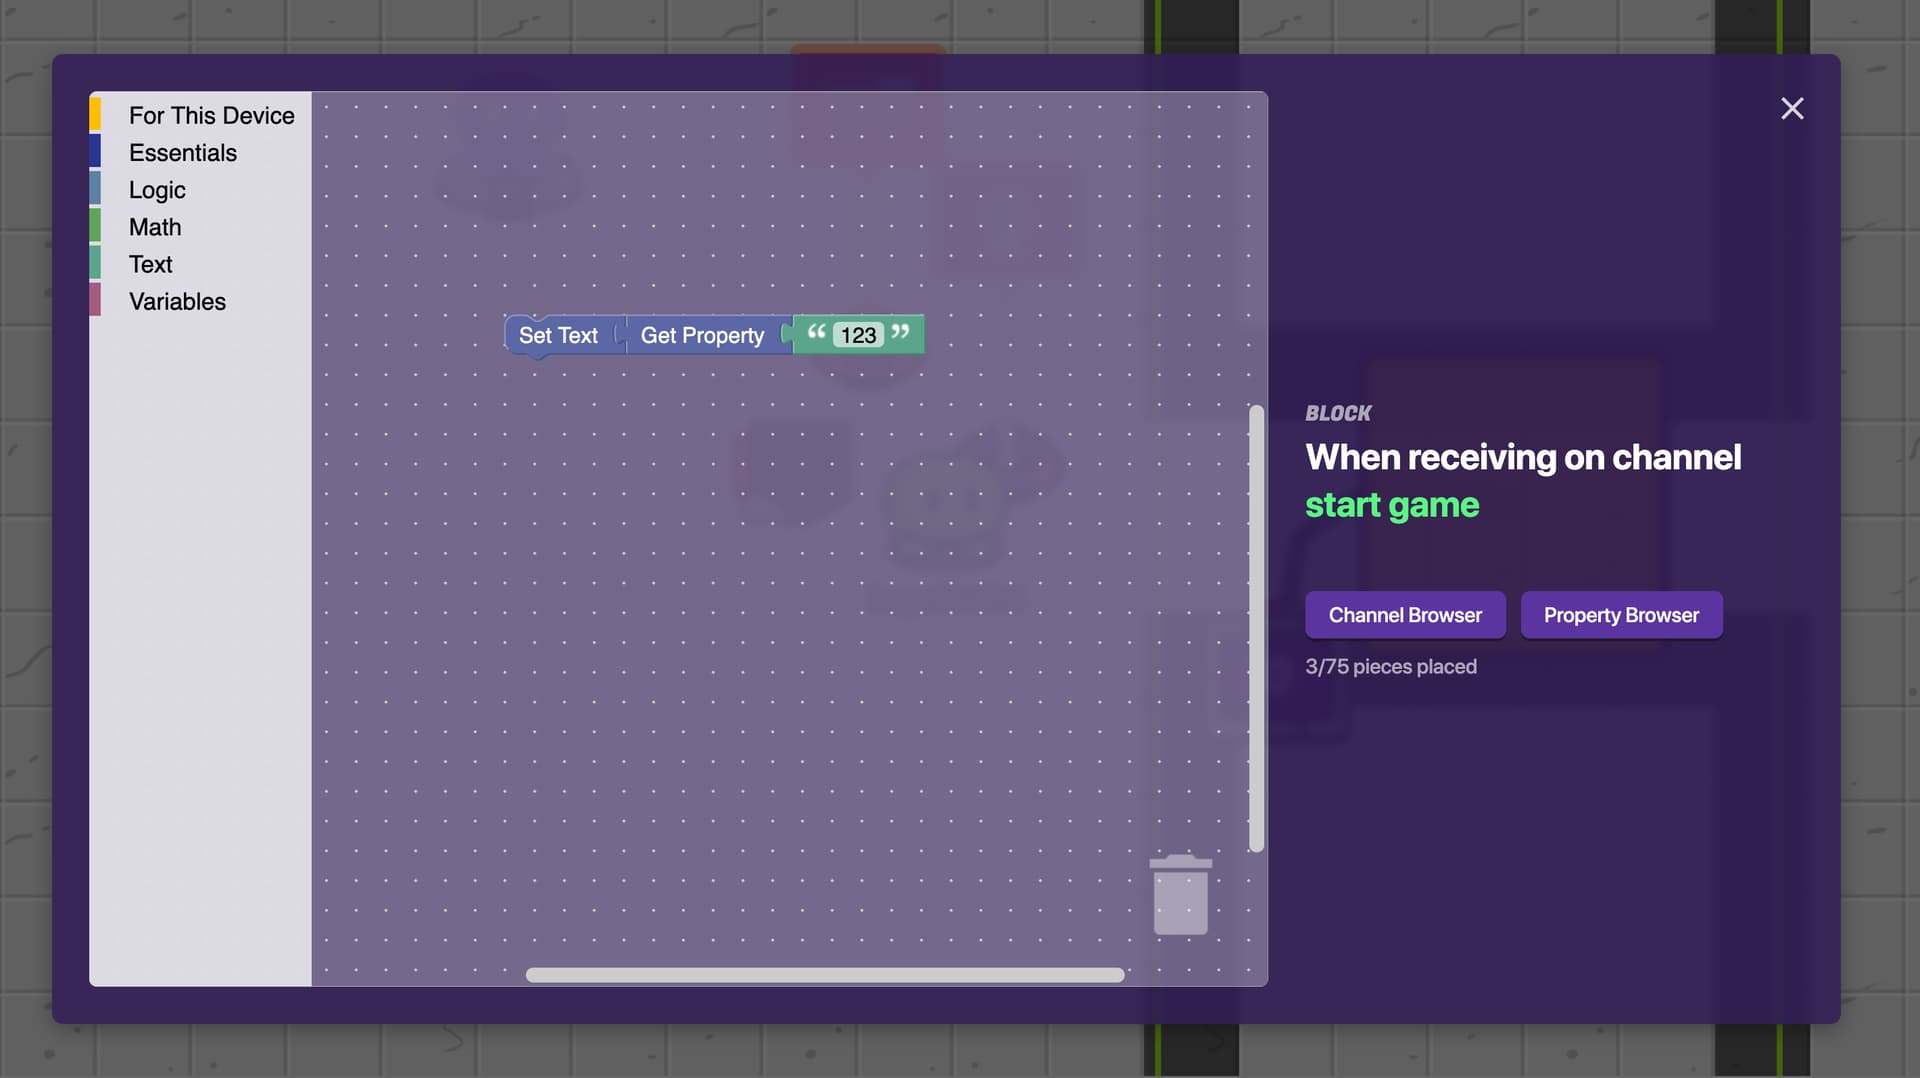Viewport: 1920px width, 1078px height.
Task: Open the Channel Browser
Action: click(1404, 615)
